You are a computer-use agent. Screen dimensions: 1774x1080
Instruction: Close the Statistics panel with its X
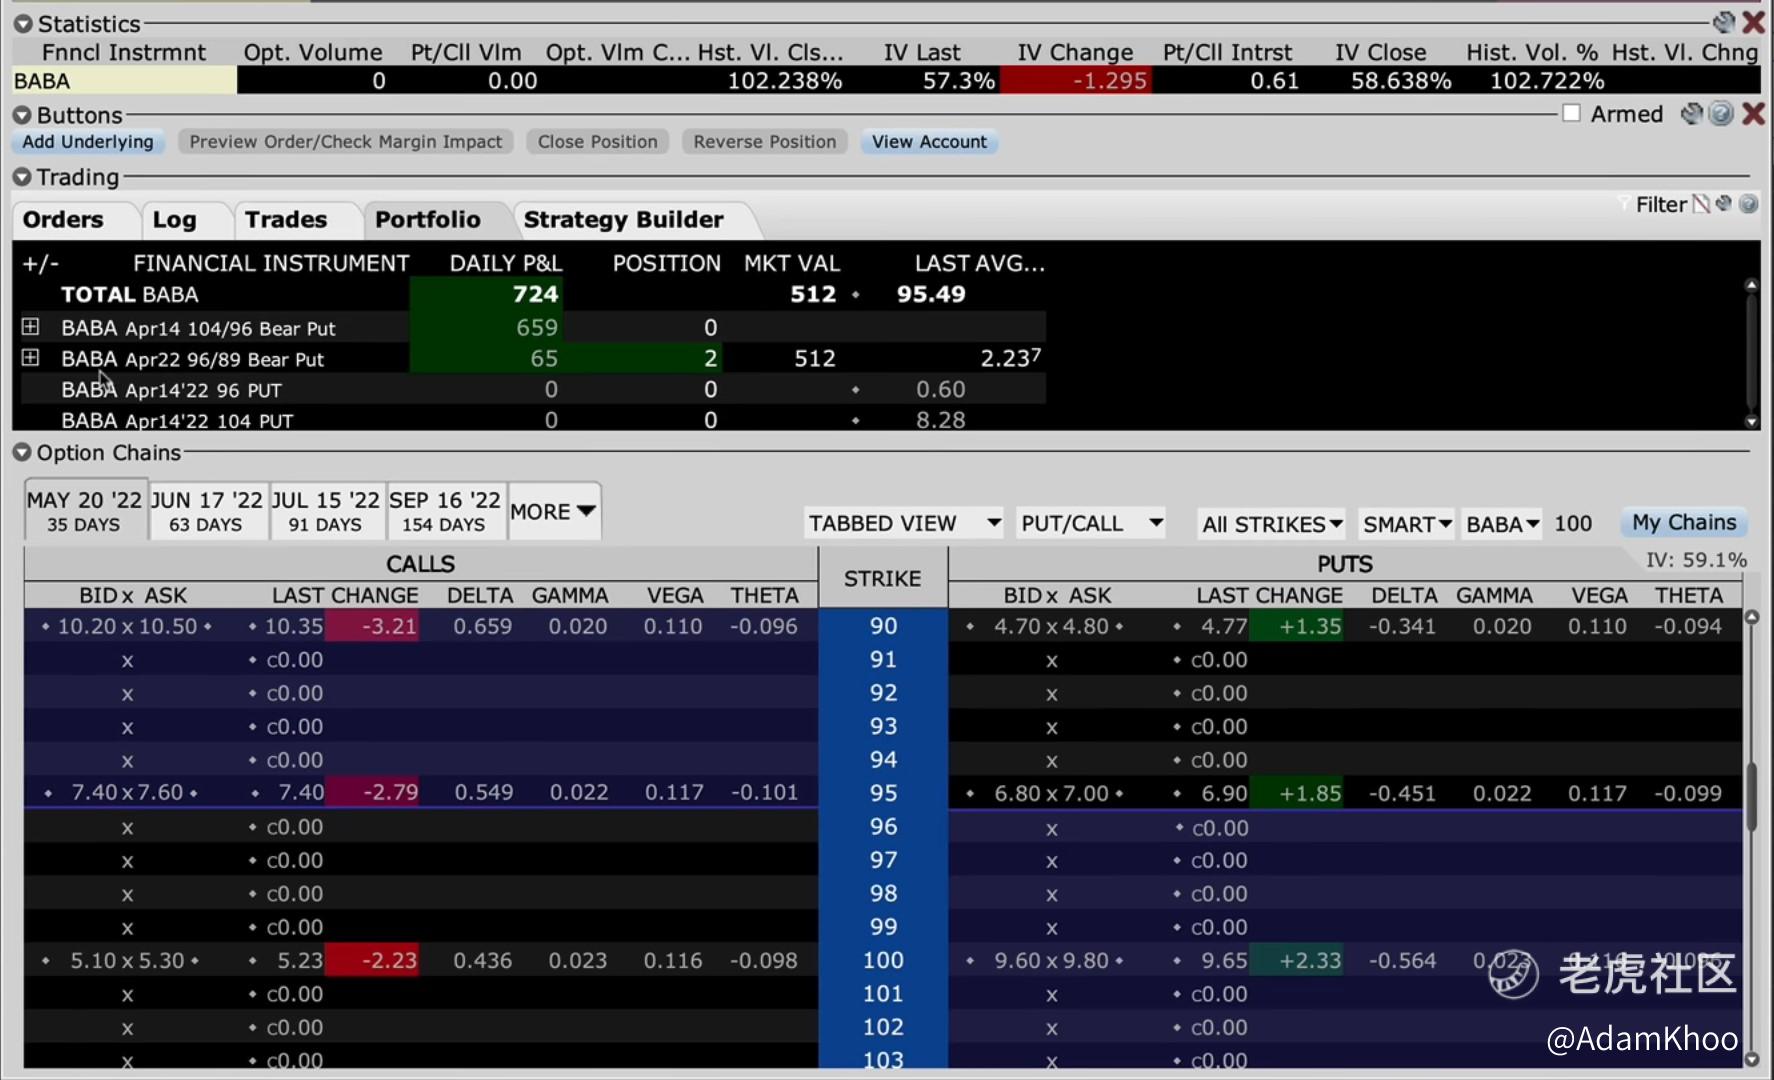tap(1753, 22)
